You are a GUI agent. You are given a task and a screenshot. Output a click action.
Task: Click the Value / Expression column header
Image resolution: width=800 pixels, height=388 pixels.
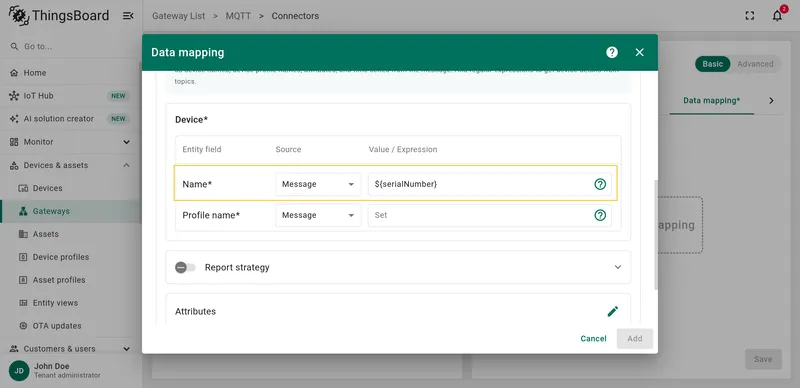[x=403, y=150]
